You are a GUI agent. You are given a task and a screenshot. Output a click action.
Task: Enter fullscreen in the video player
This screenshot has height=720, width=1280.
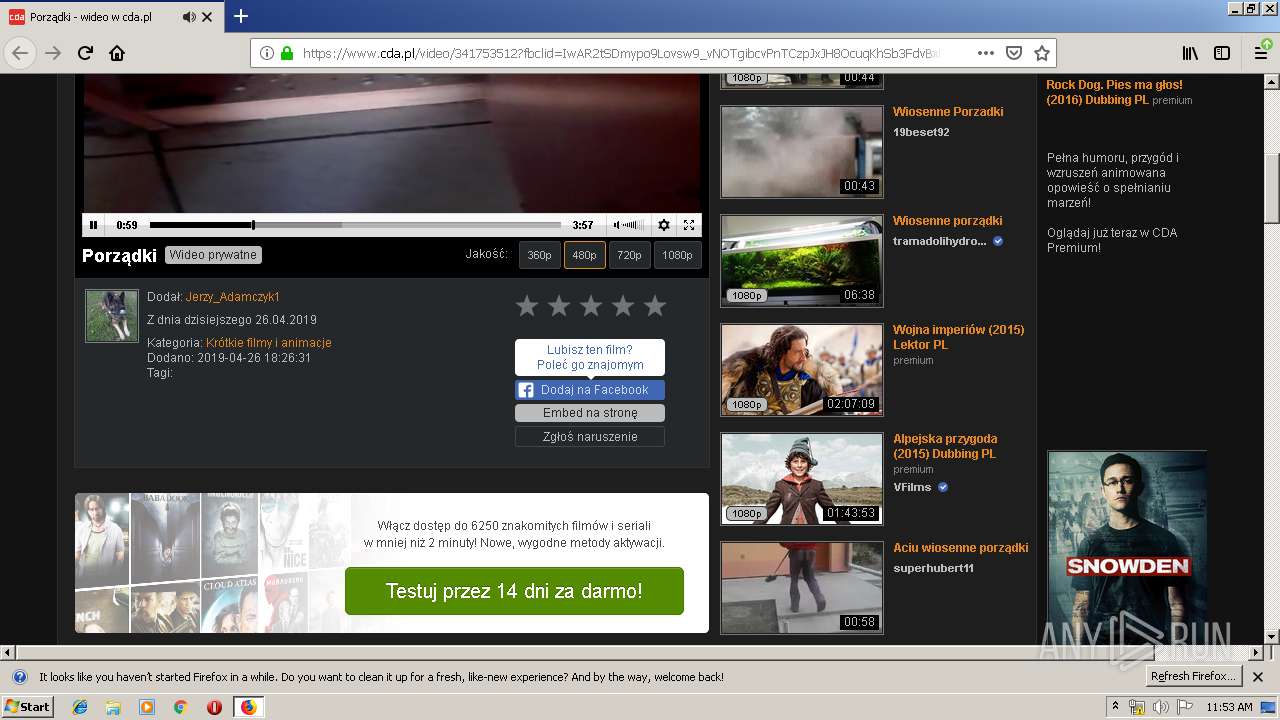click(689, 225)
